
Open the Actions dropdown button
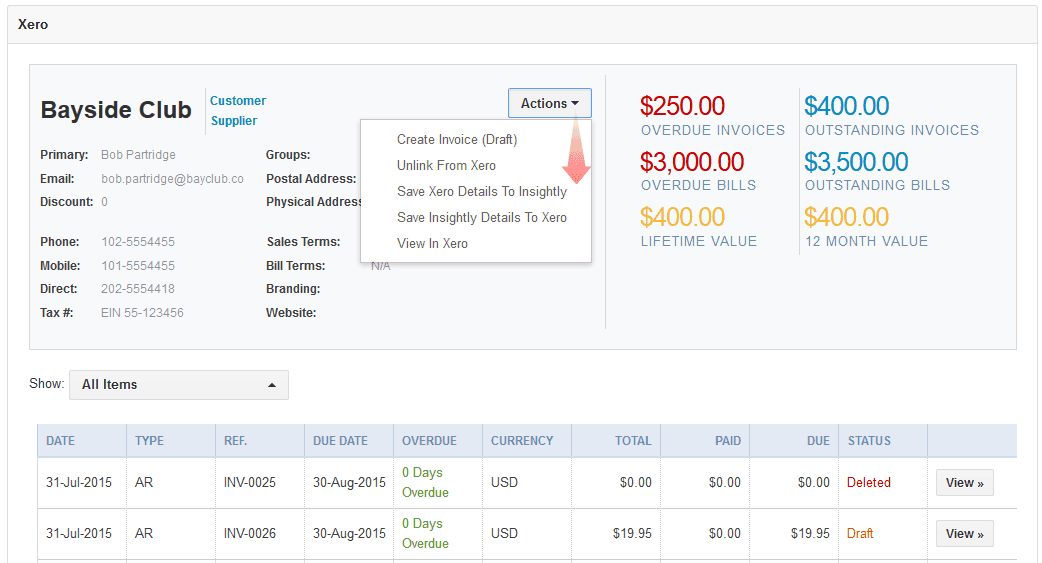550,103
